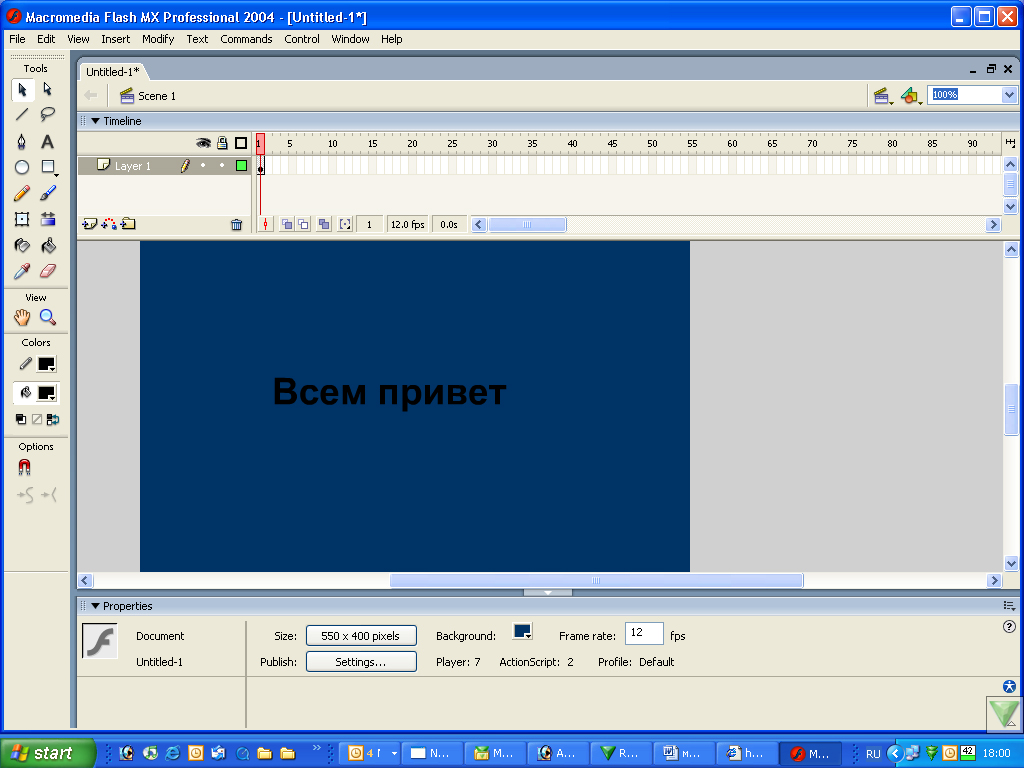
Task: Select the Eraser tool
Action: pos(47,271)
